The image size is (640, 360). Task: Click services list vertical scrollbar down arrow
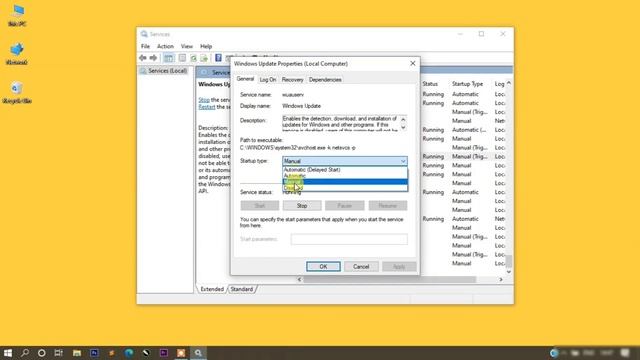pos(509,271)
